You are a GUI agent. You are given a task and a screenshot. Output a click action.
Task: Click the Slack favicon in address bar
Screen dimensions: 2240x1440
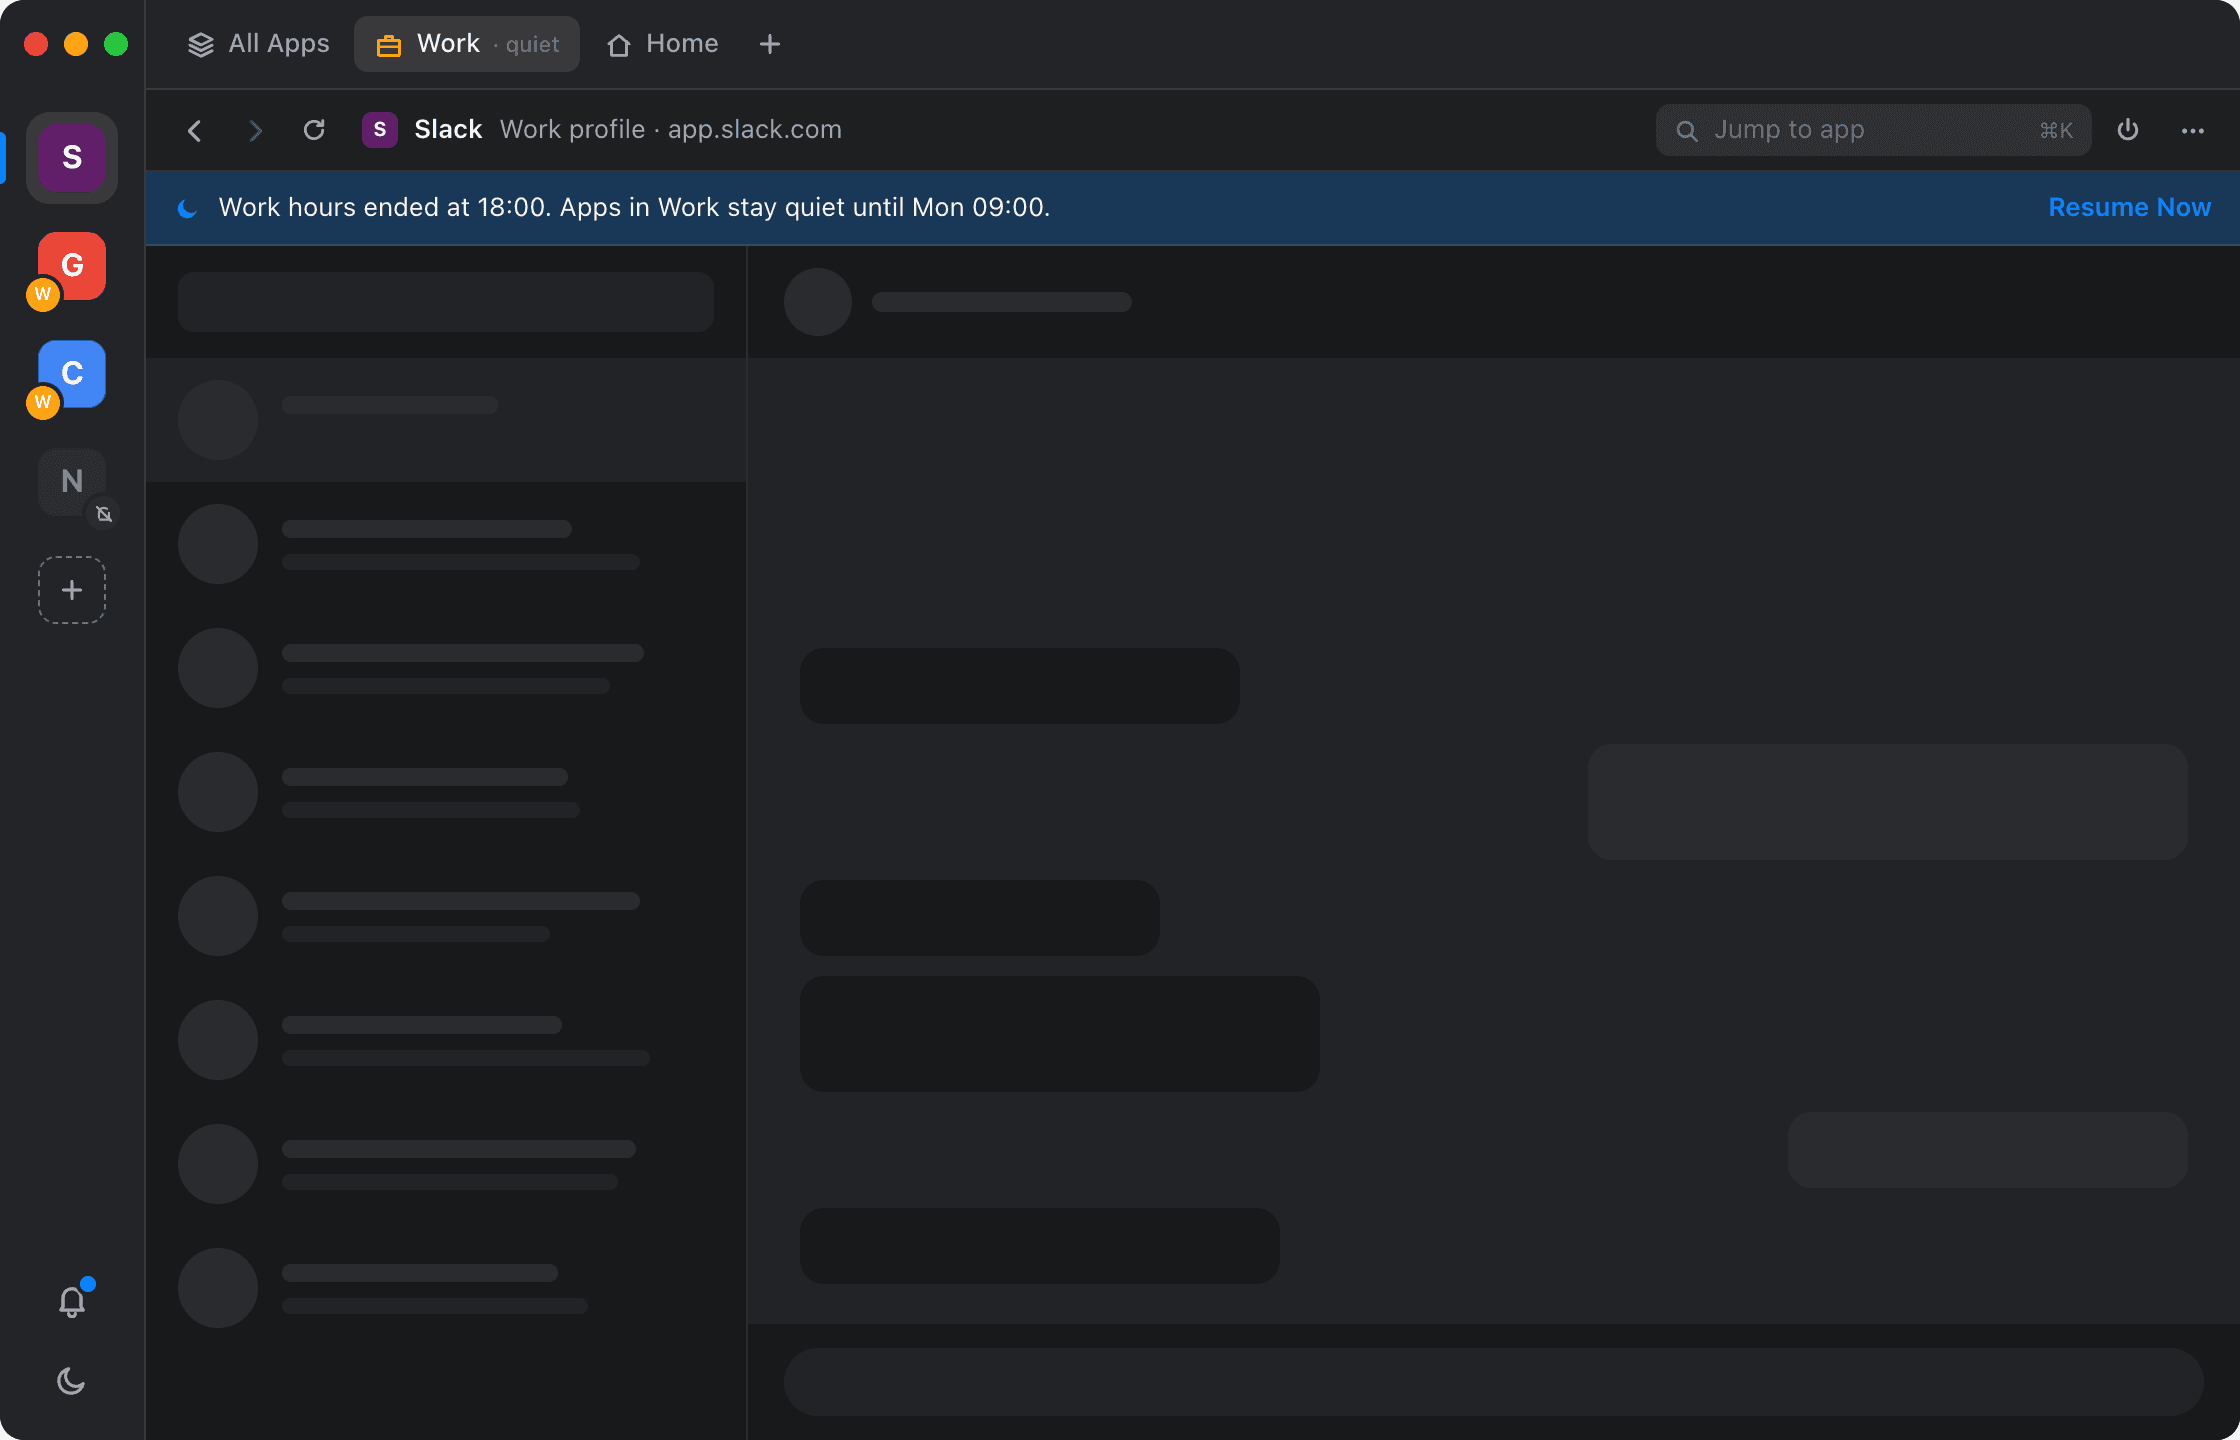tap(380, 130)
